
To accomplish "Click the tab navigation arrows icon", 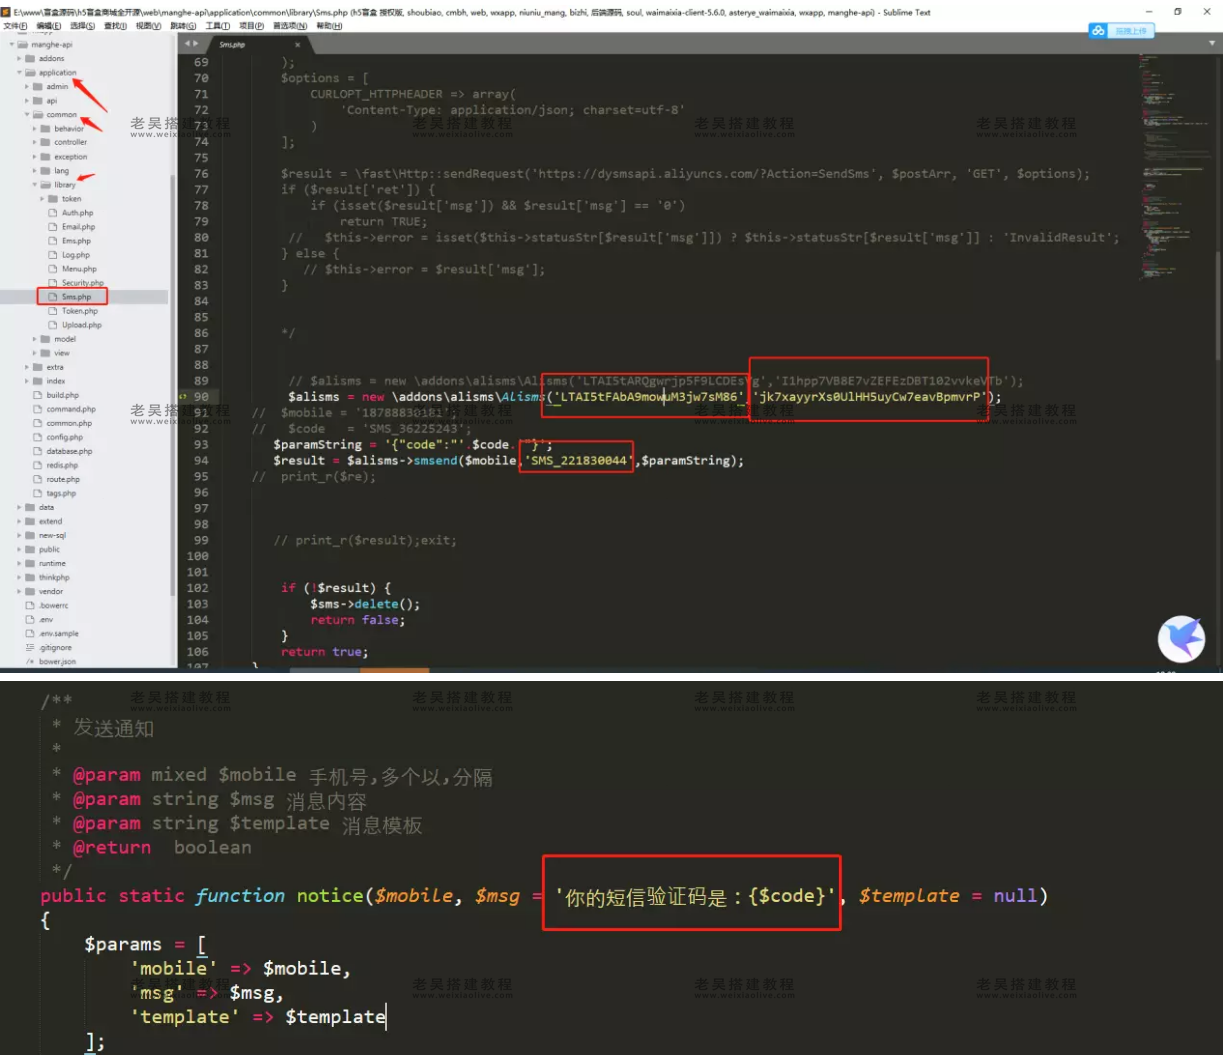I will (190, 45).
